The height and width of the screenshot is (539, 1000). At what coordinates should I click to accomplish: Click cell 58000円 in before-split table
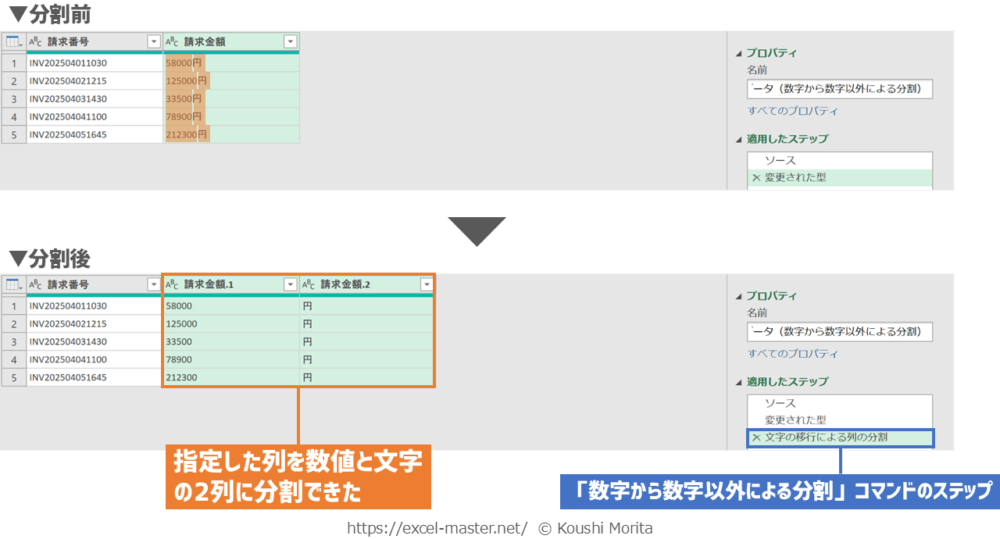[x=231, y=63]
